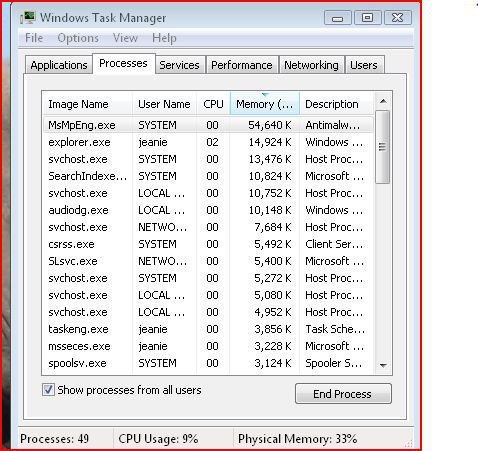The height and width of the screenshot is (451, 478).
Task: Click the 54,640 K memory value
Action: (270, 125)
